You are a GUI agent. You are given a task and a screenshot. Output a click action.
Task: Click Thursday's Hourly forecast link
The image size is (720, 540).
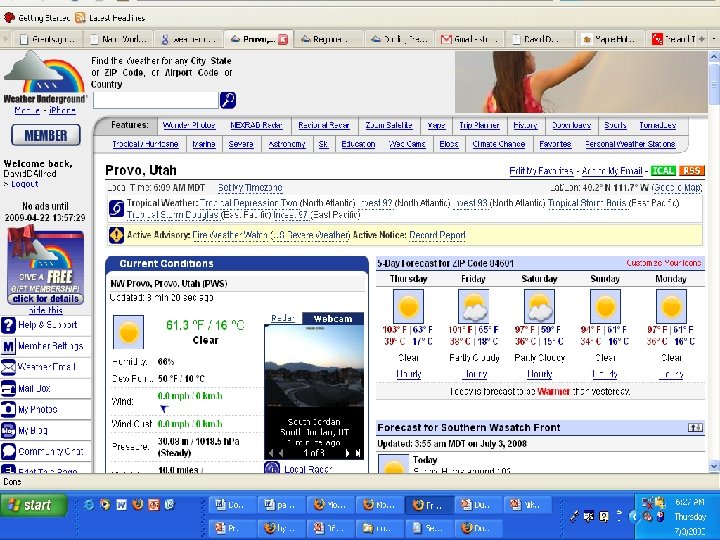click(x=408, y=374)
